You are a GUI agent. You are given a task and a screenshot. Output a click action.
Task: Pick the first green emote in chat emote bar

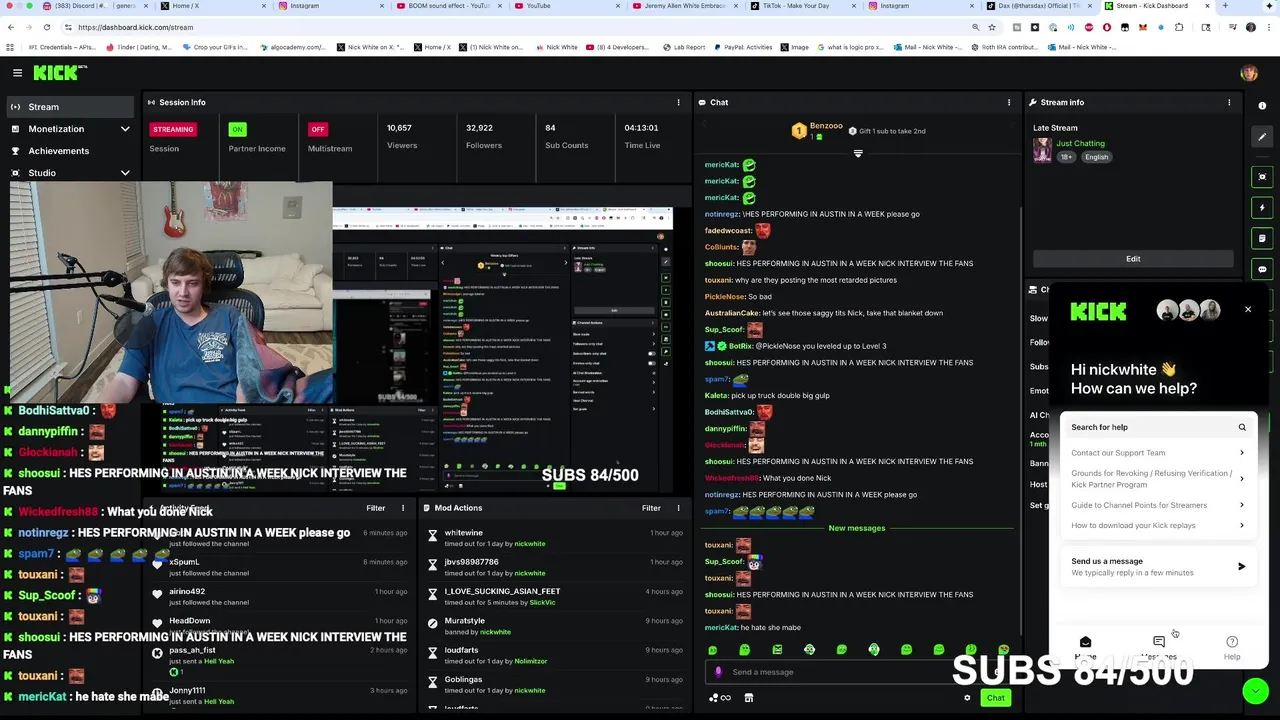pos(712,650)
